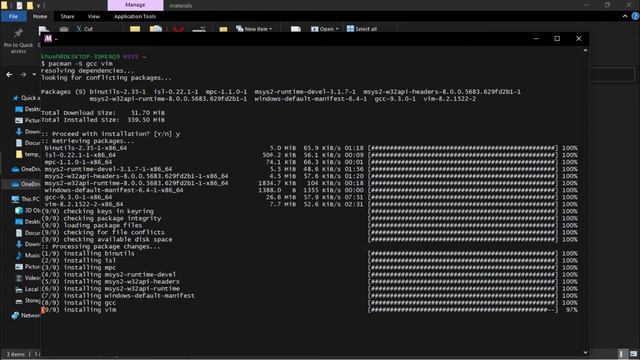Viewport: 640px width, 360px height.
Task: Open Pictures under Quick access
Action: tap(28, 120)
